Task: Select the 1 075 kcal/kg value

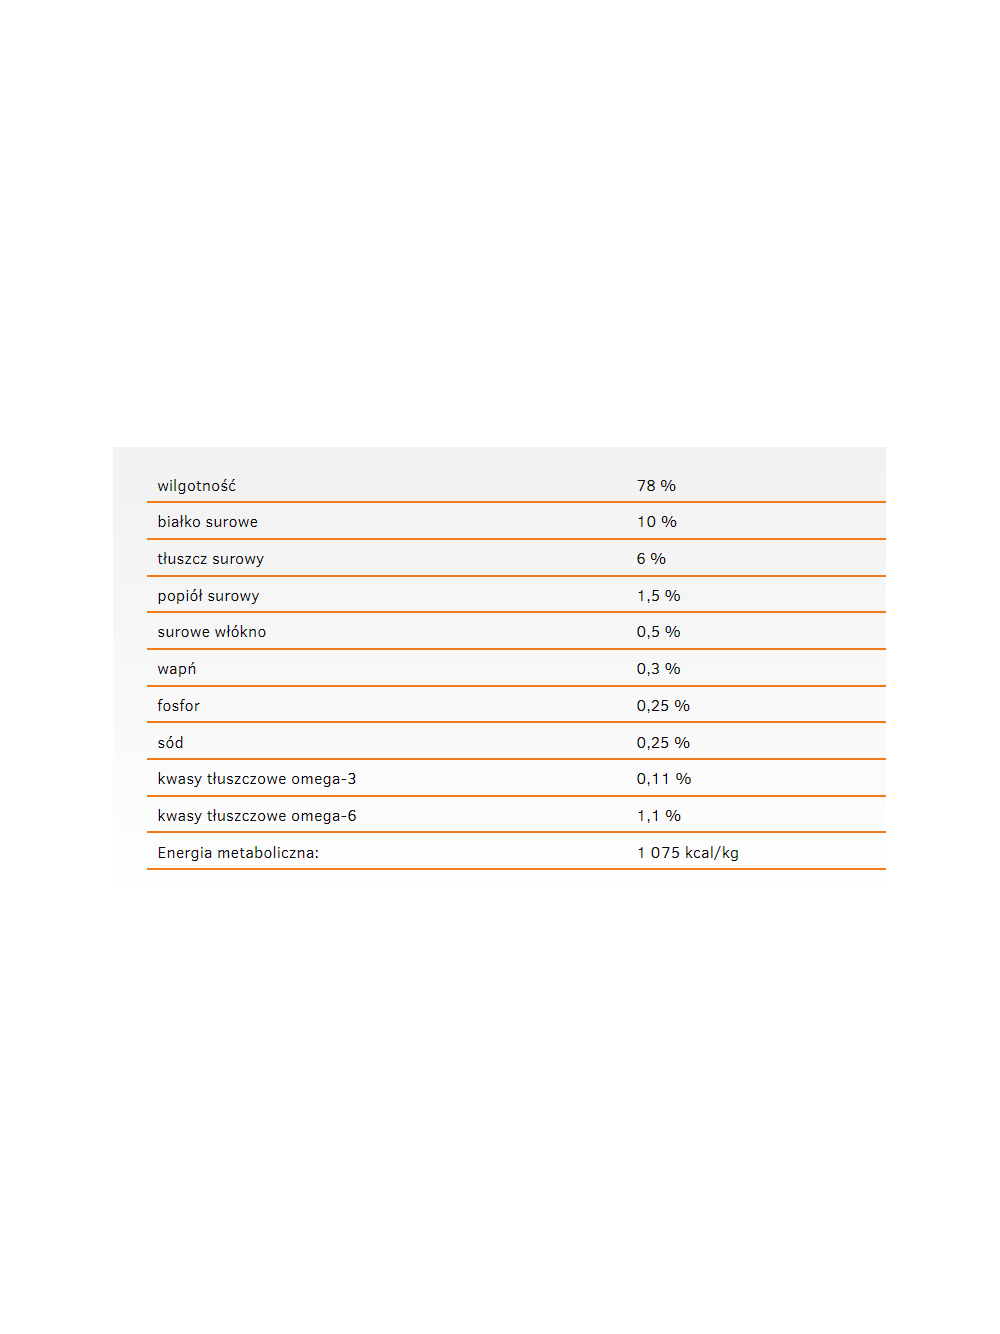Action: [688, 853]
